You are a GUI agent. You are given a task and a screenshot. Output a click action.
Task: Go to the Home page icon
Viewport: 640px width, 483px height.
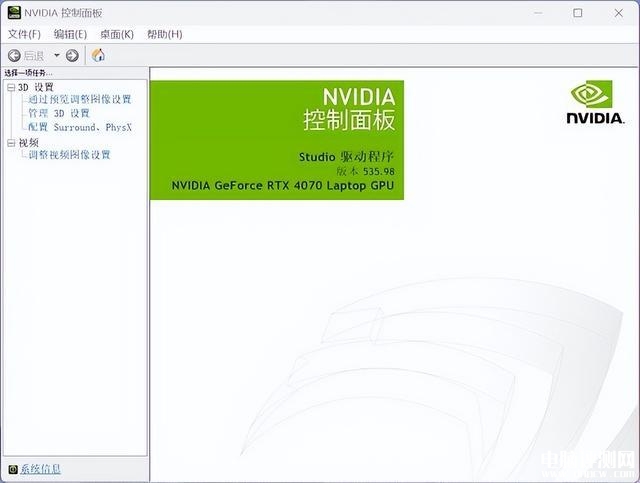[x=98, y=55]
